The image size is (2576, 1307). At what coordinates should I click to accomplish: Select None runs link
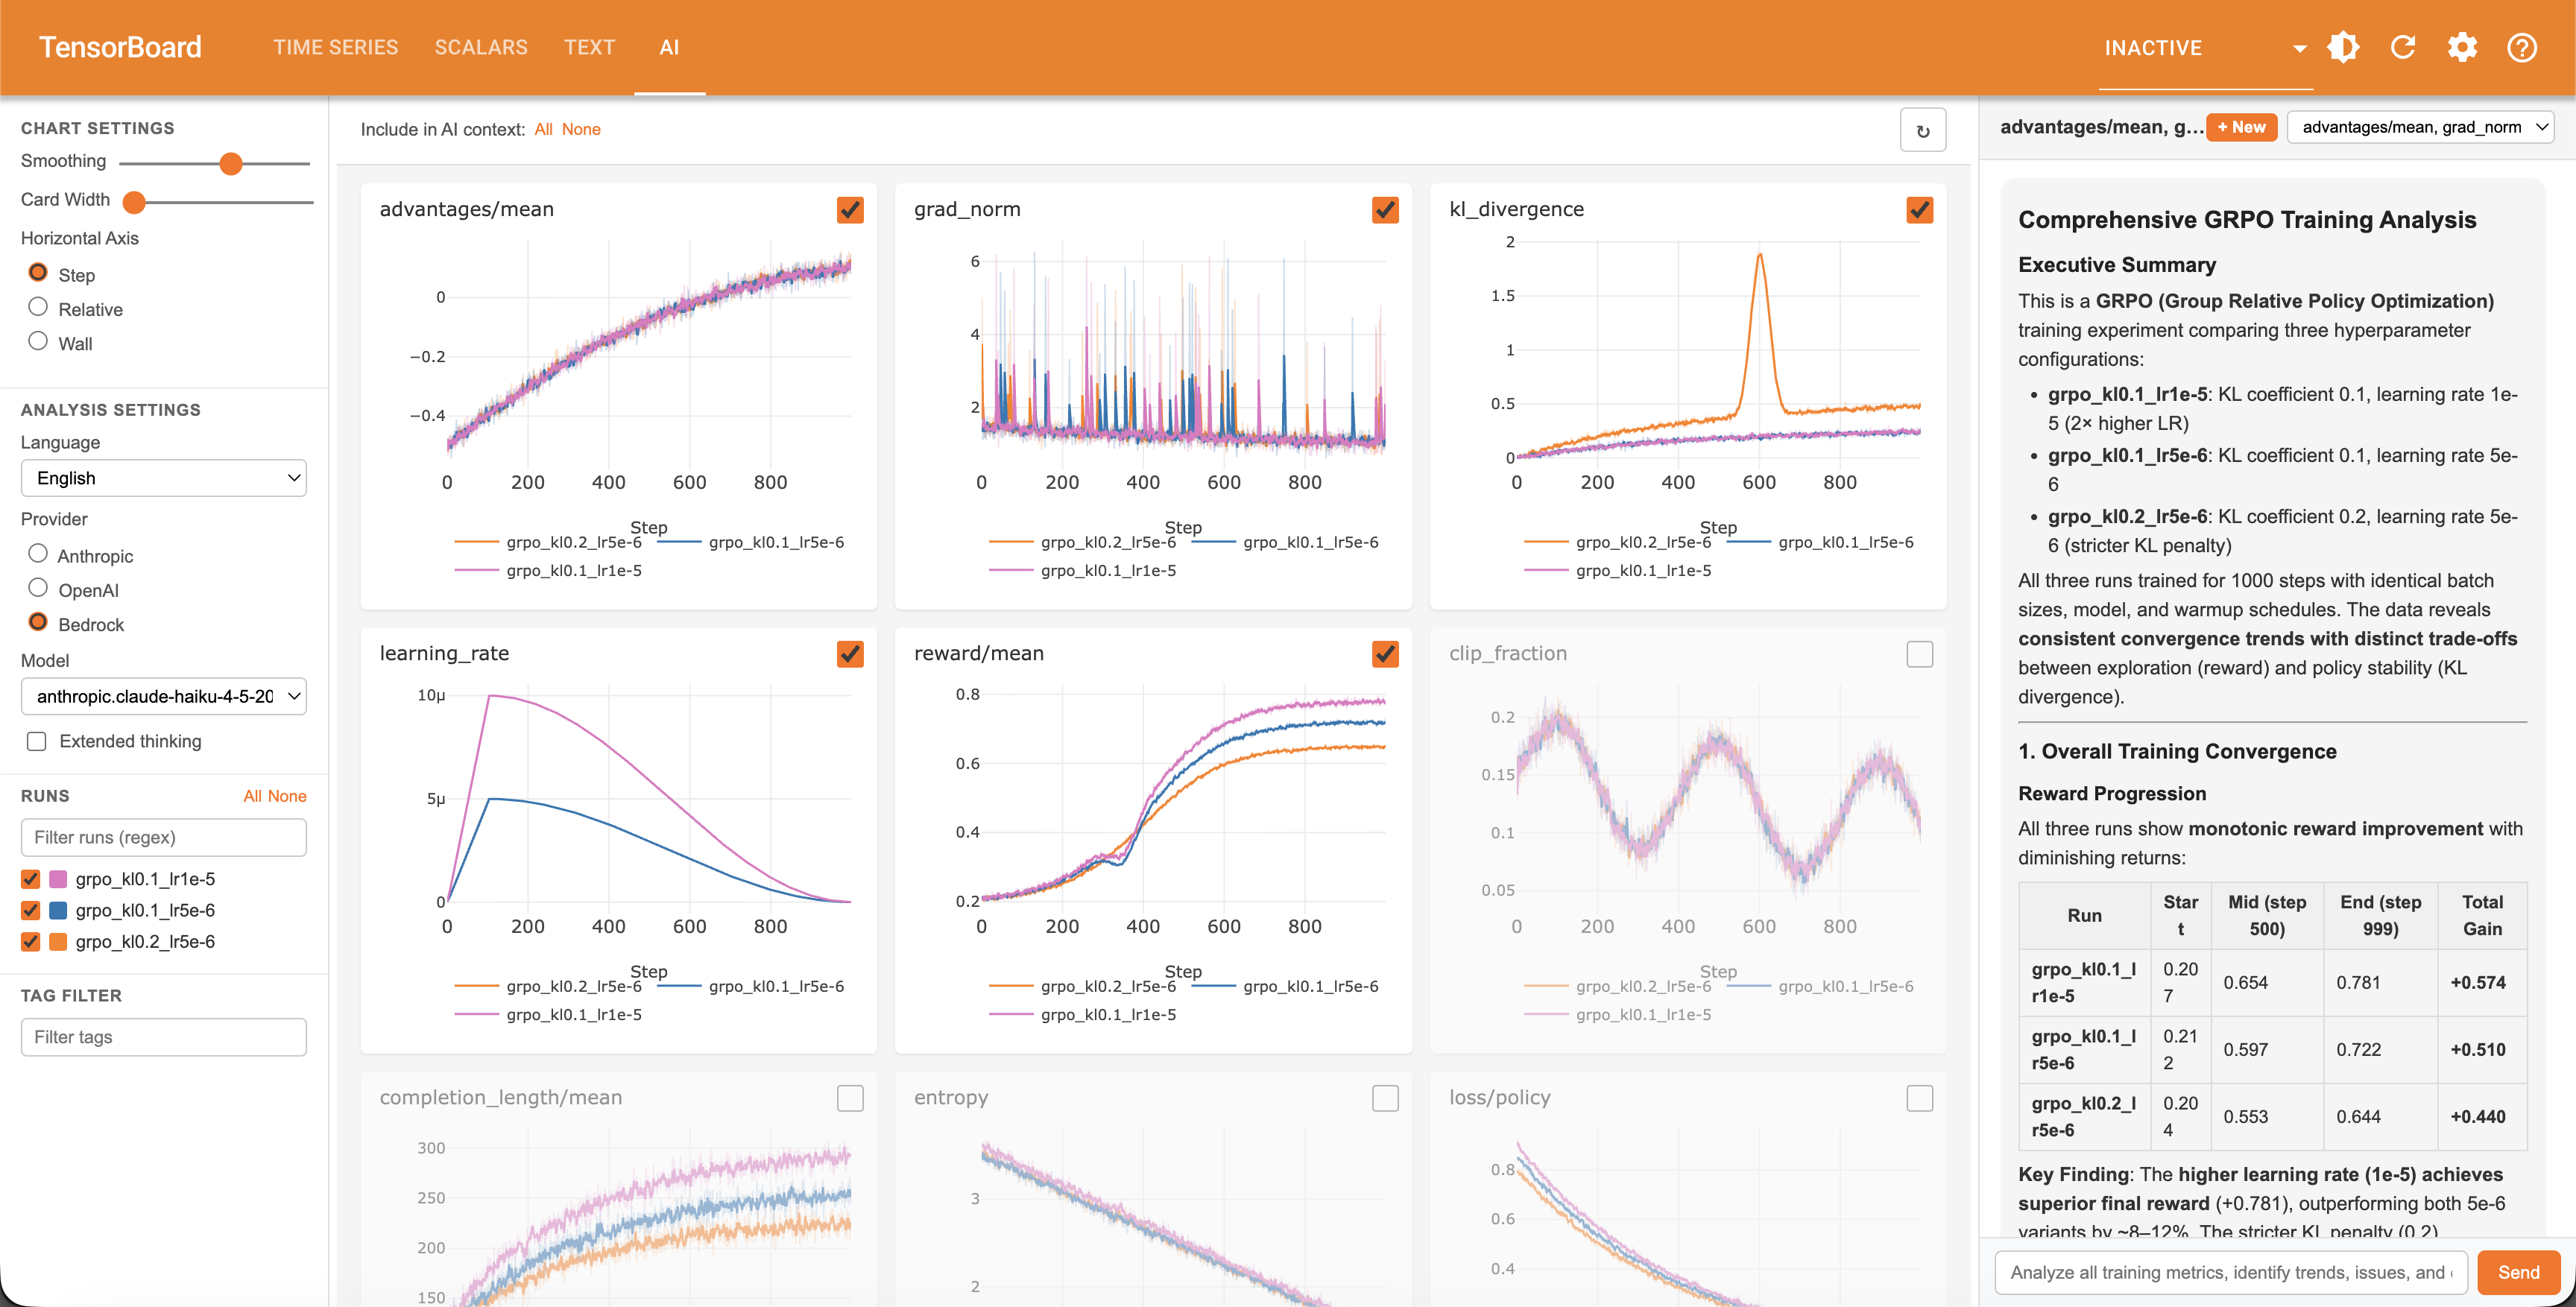click(287, 796)
